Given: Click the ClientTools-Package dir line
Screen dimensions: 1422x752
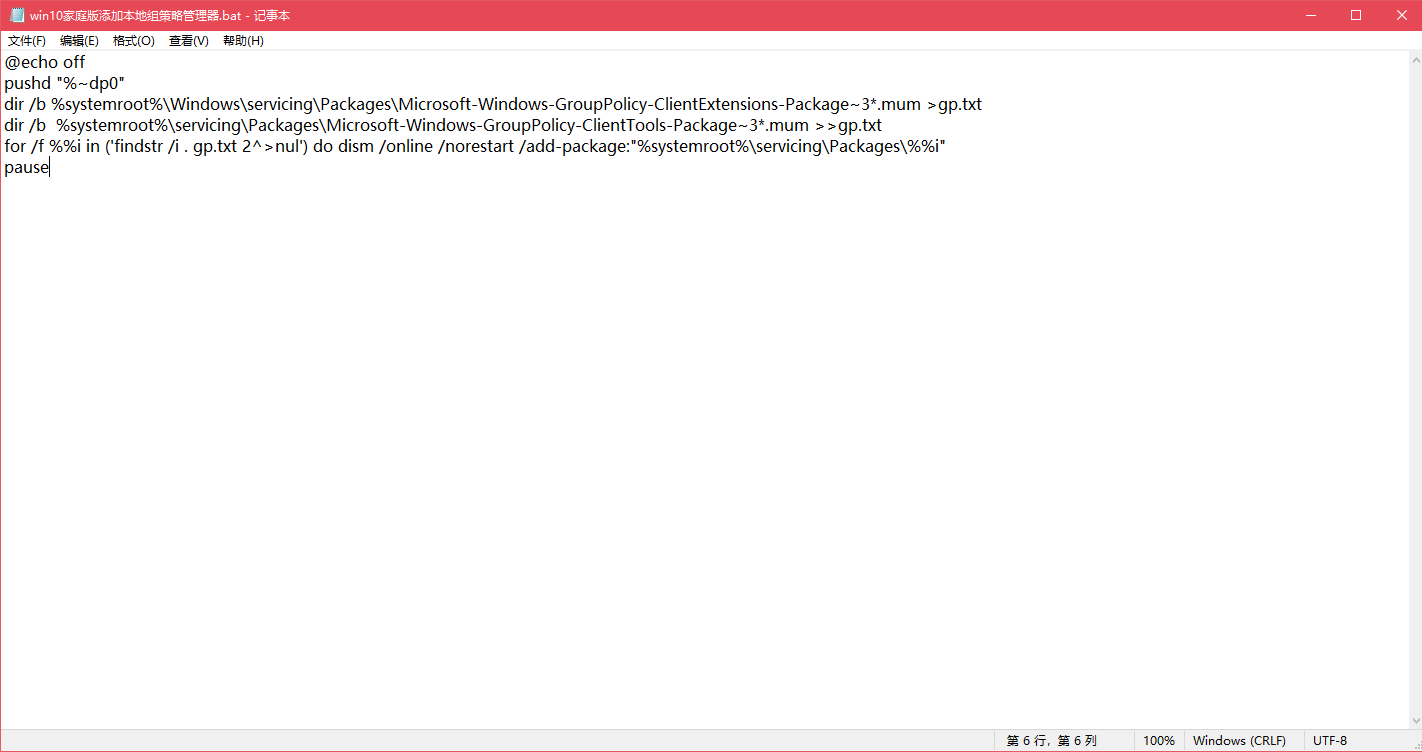Looking at the screenshot, I should coord(443,125).
